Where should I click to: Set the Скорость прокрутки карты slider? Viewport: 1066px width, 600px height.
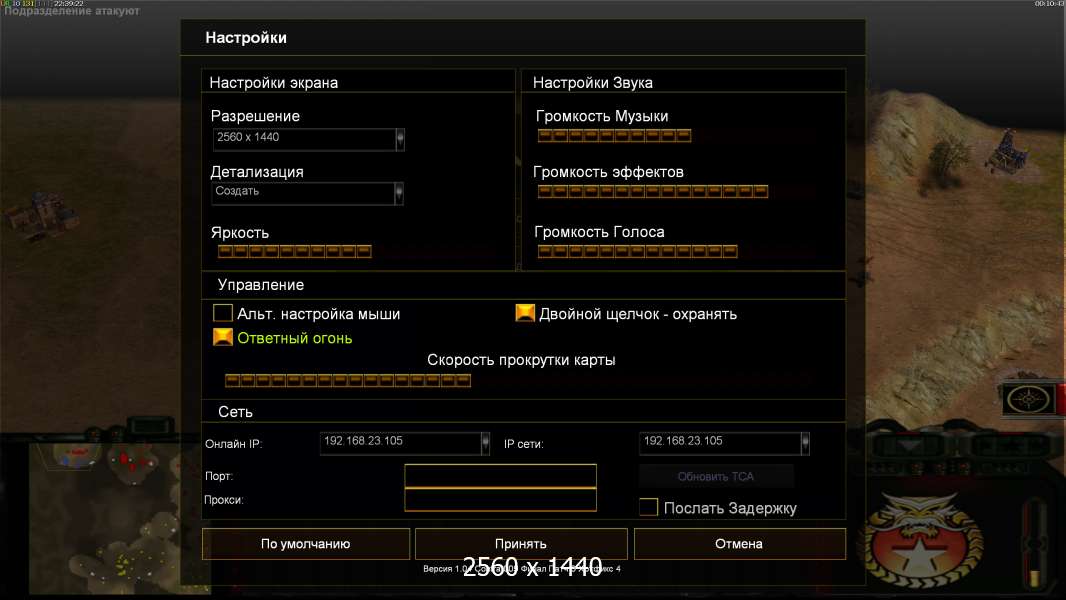(x=347, y=380)
